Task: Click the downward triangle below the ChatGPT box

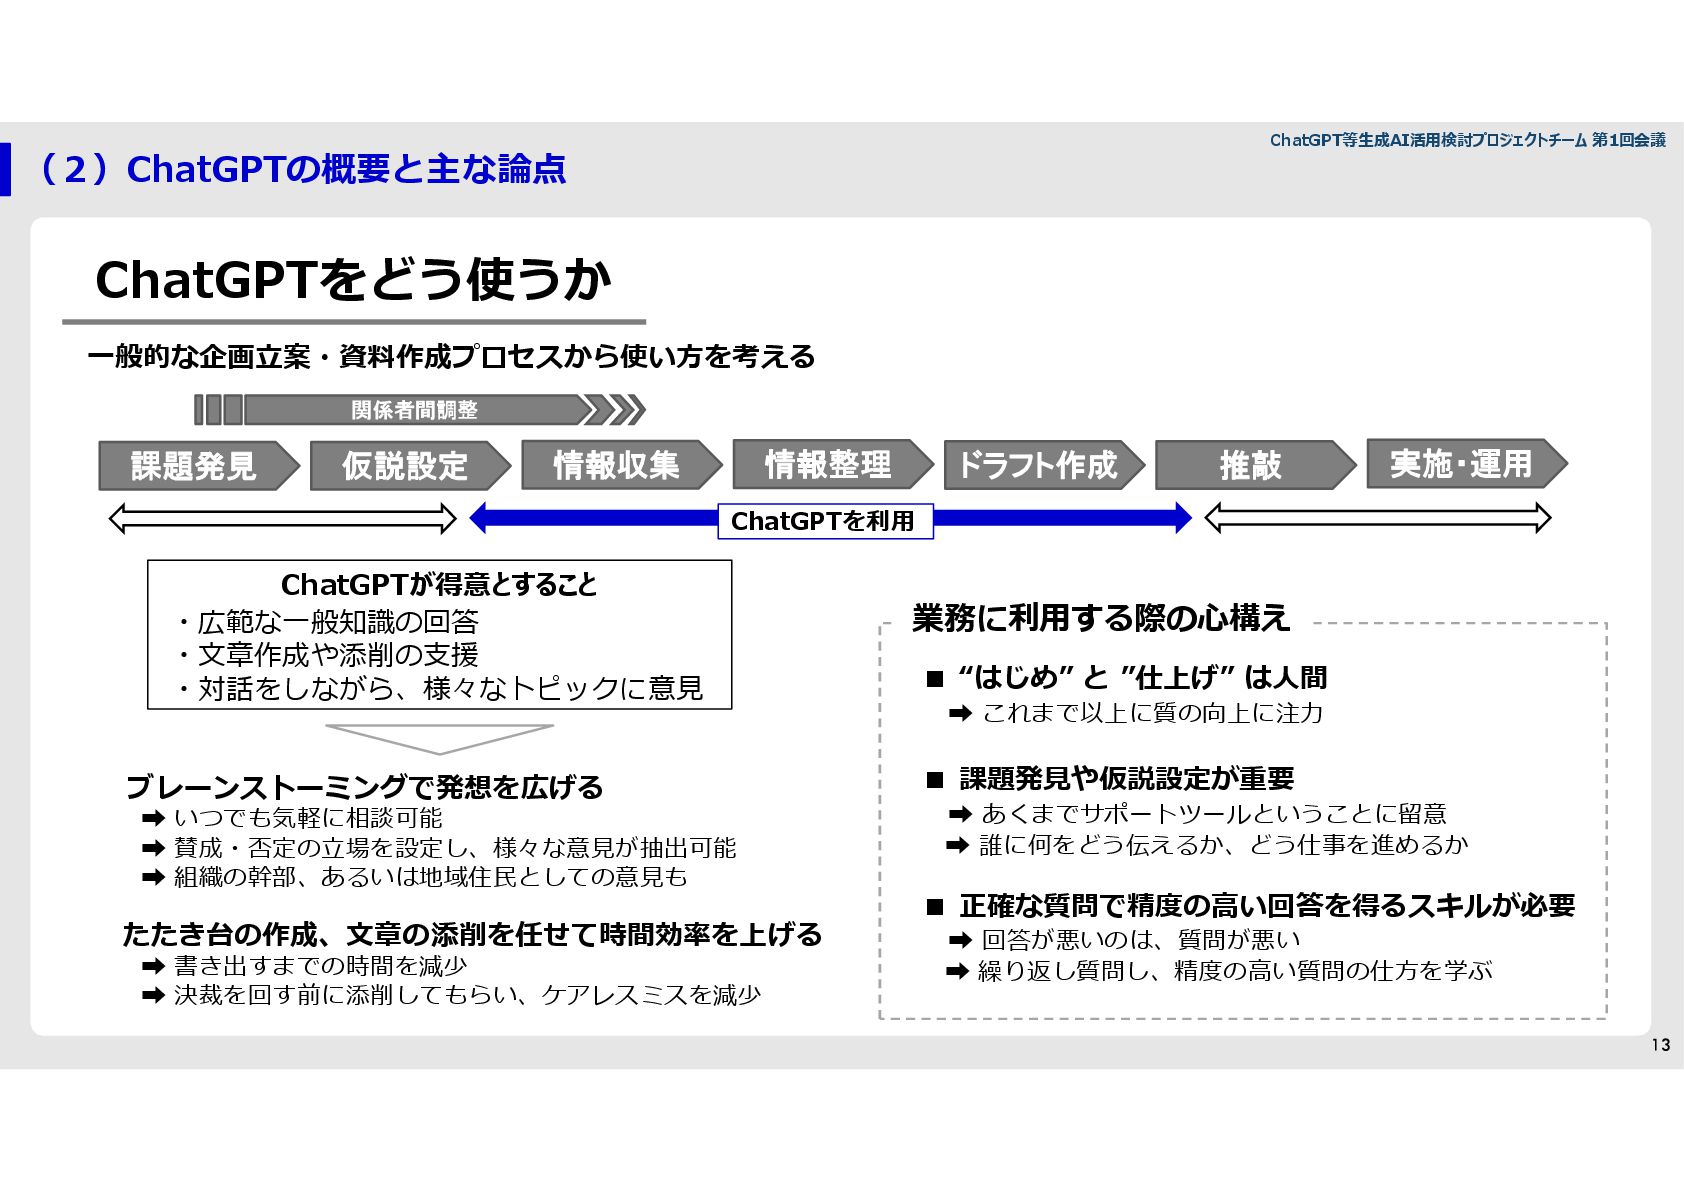Action: coord(439,739)
